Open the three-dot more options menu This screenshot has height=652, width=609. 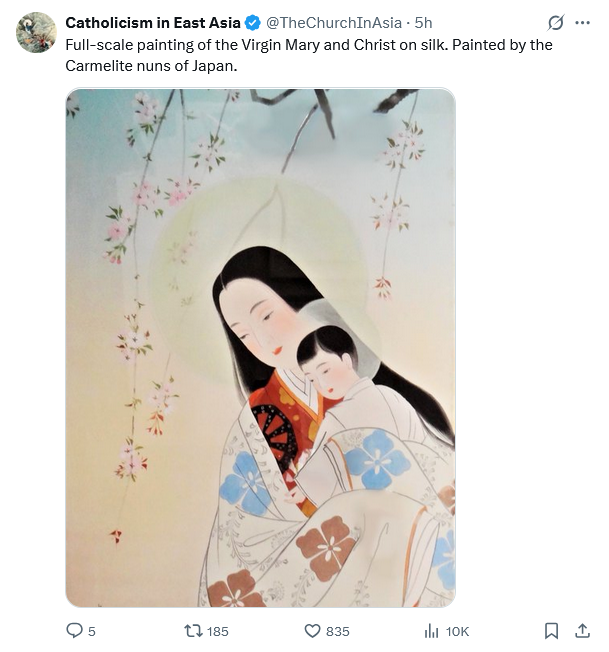[582, 23]
